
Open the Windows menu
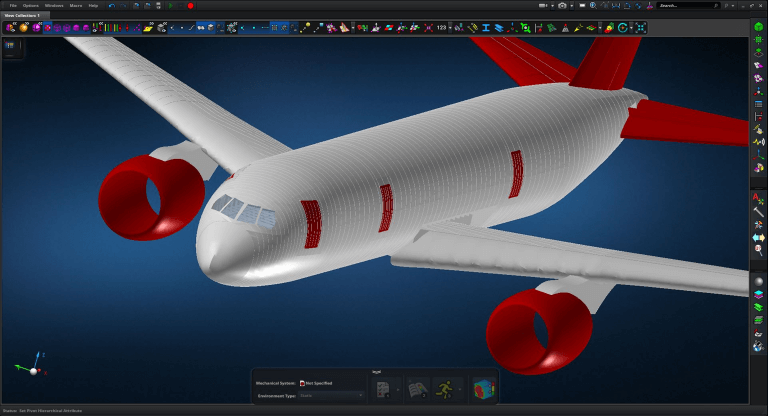point(54,5)
